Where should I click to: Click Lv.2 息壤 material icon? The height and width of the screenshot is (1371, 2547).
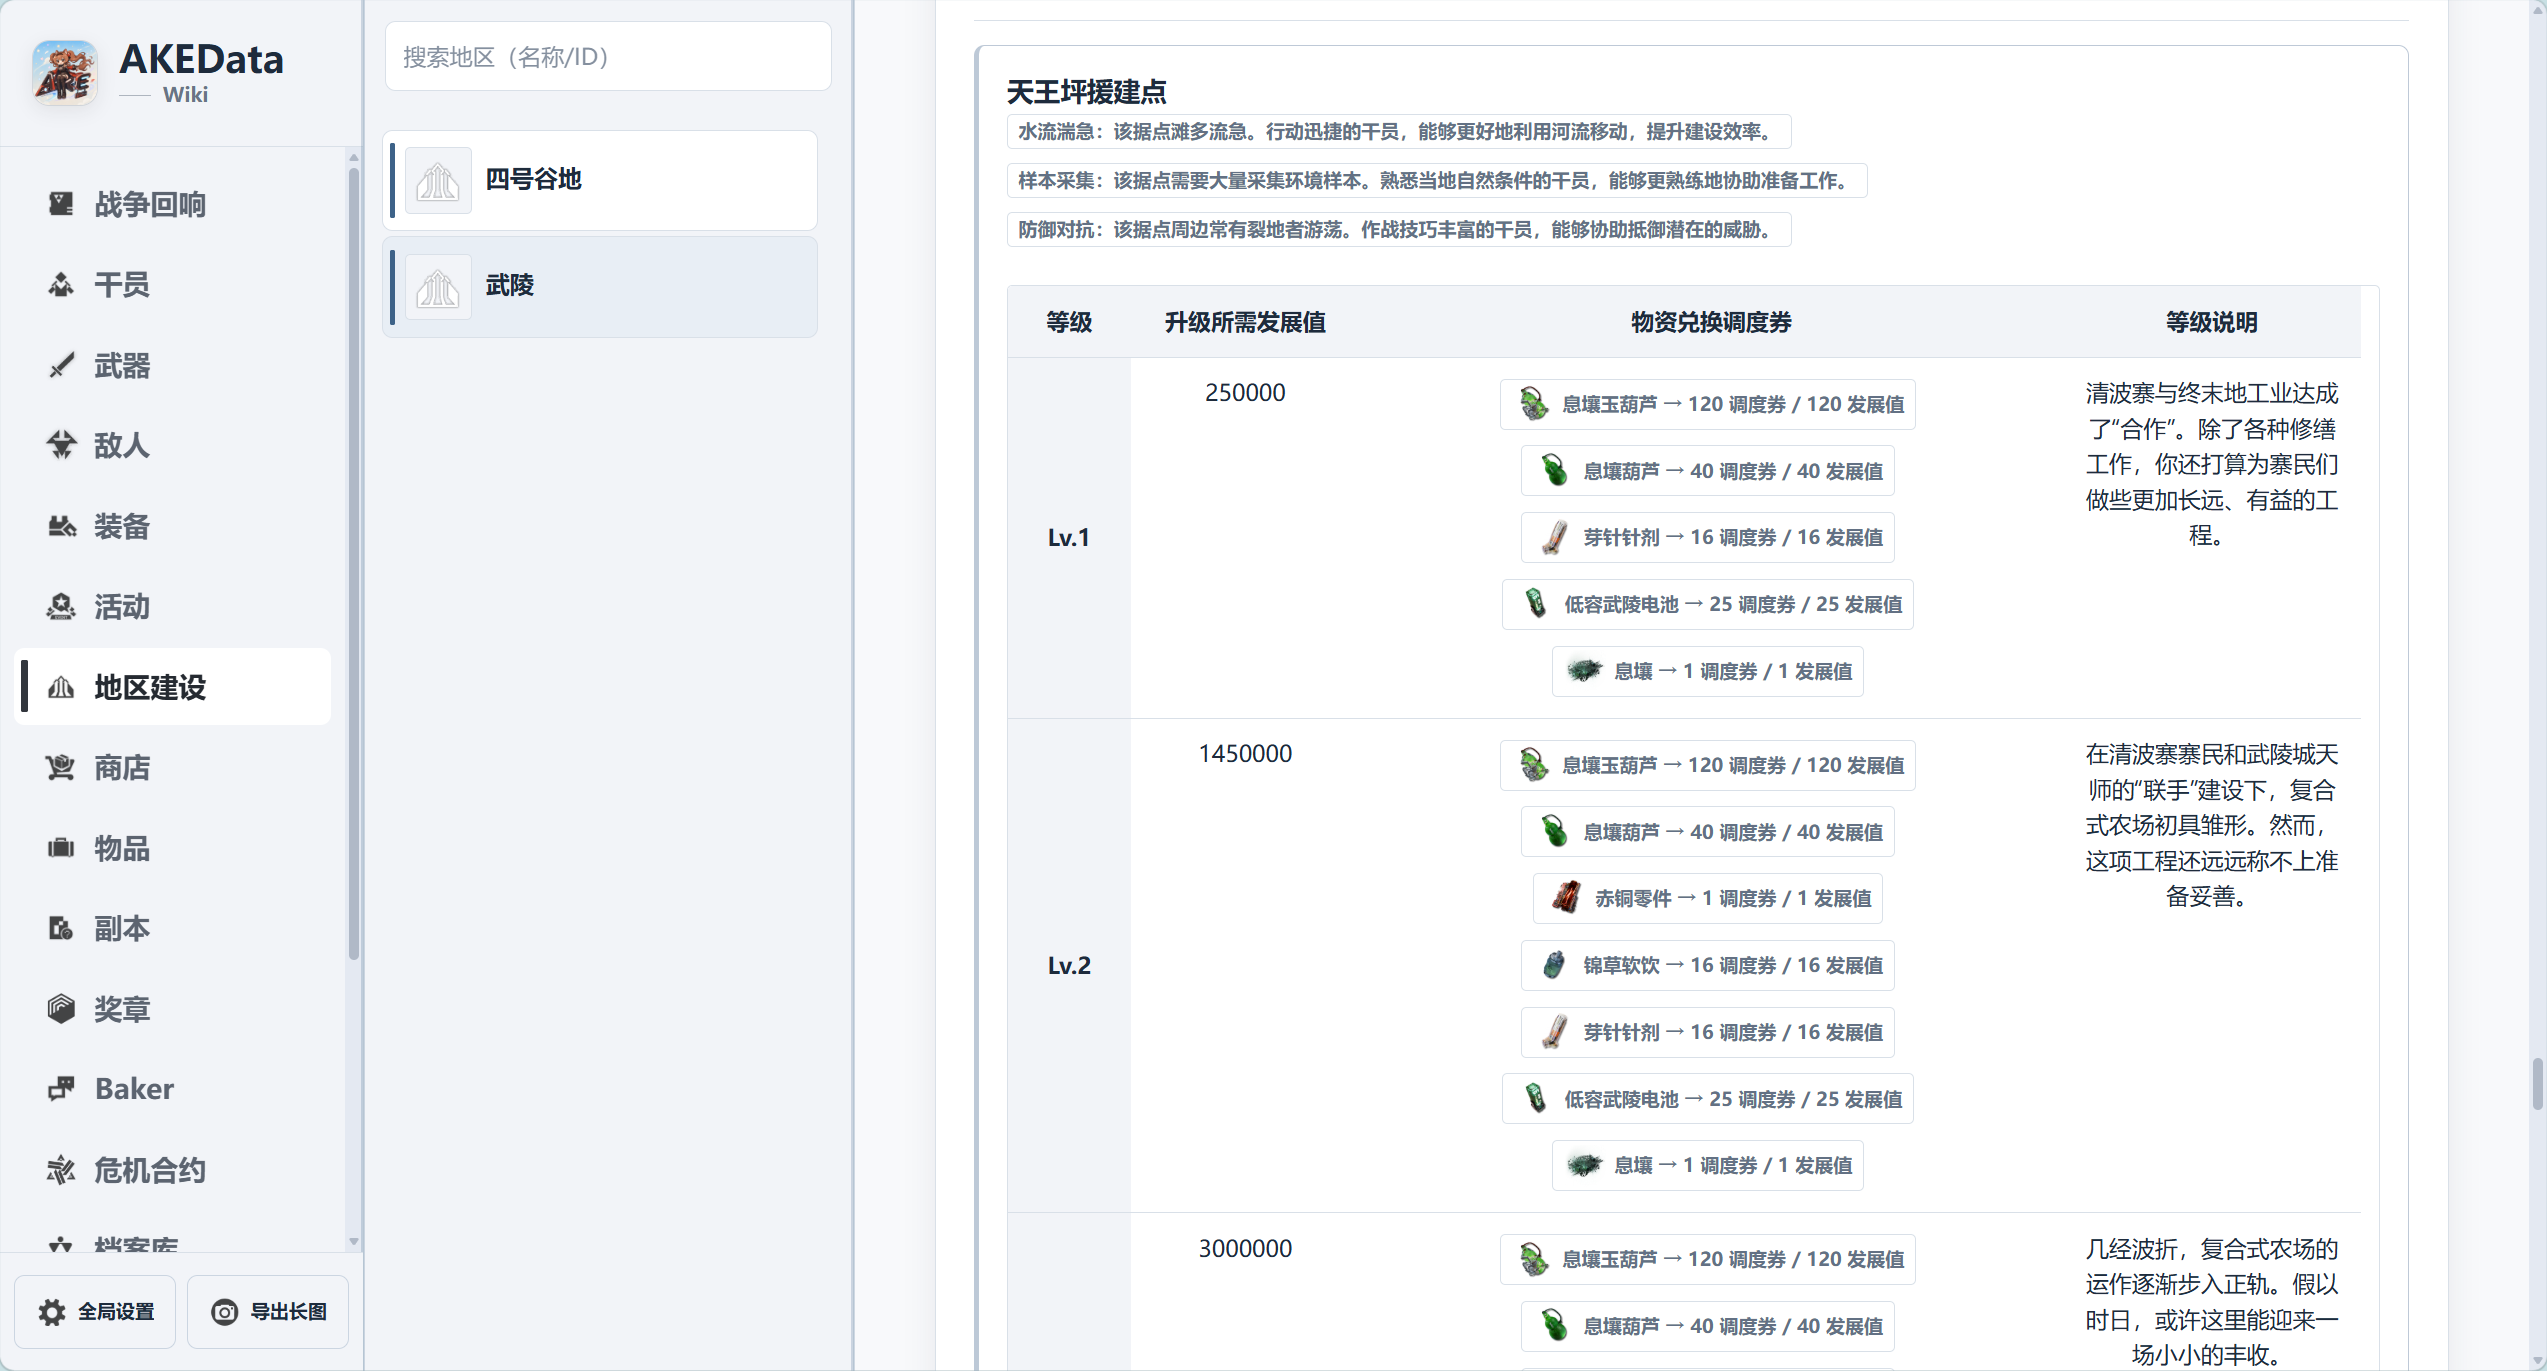pyautogui.click(x=1585, y=1165)
